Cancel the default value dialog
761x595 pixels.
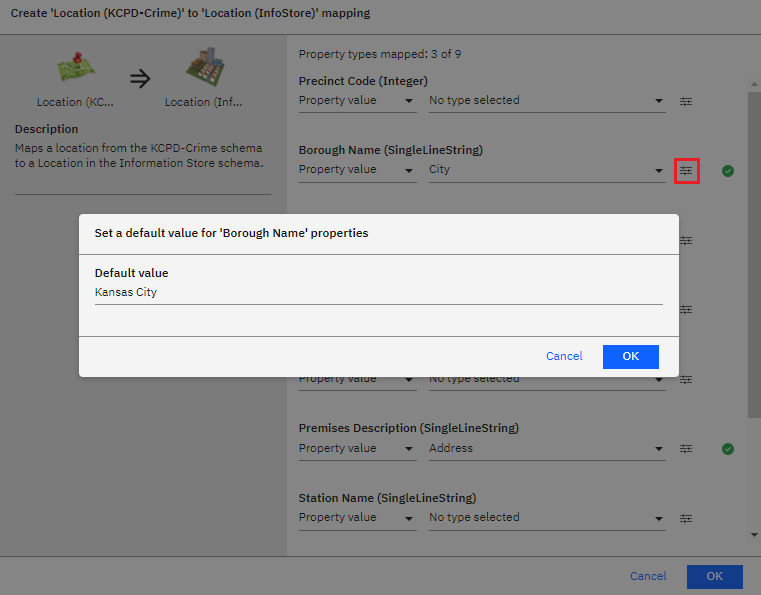point(564,356)
